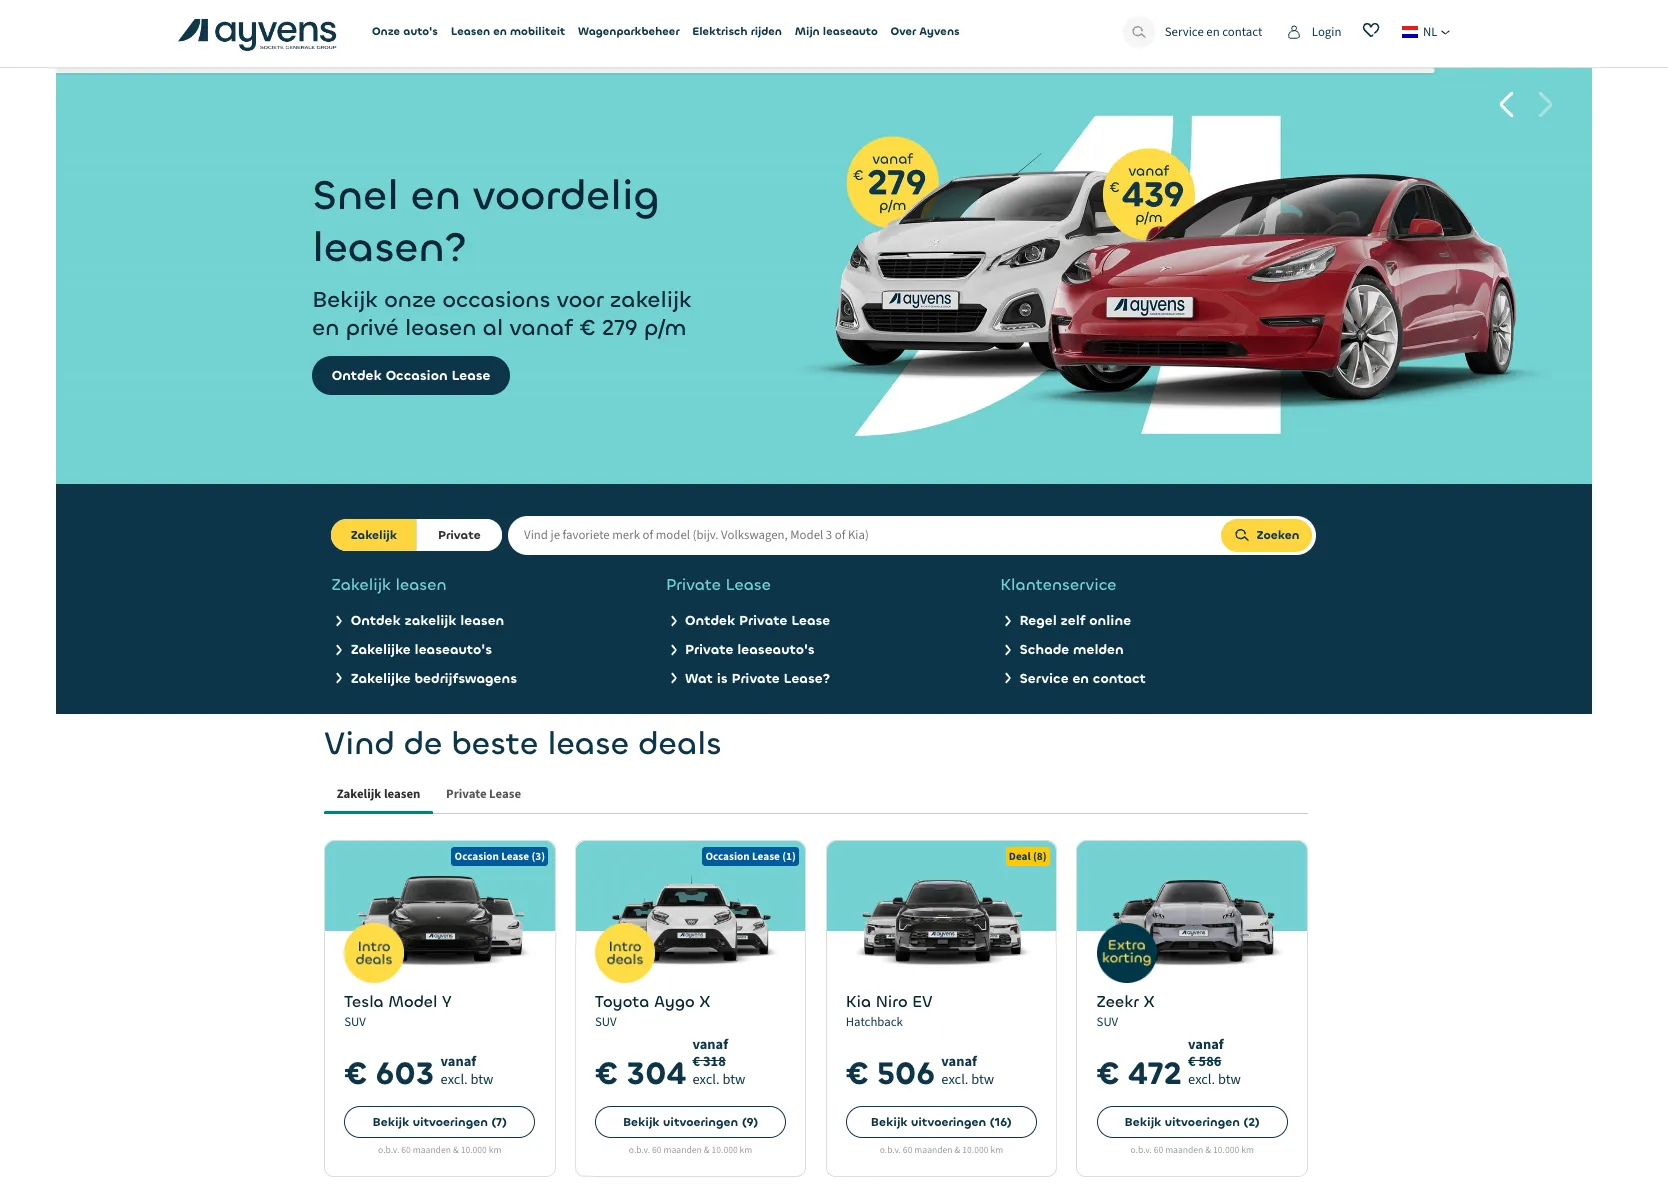Image resolution: width=1668 pixels, height=1193 pixels.
Task: Click the Ontdek Occasion Lease button
Action: pyautogui.click(x=411, y=376)
